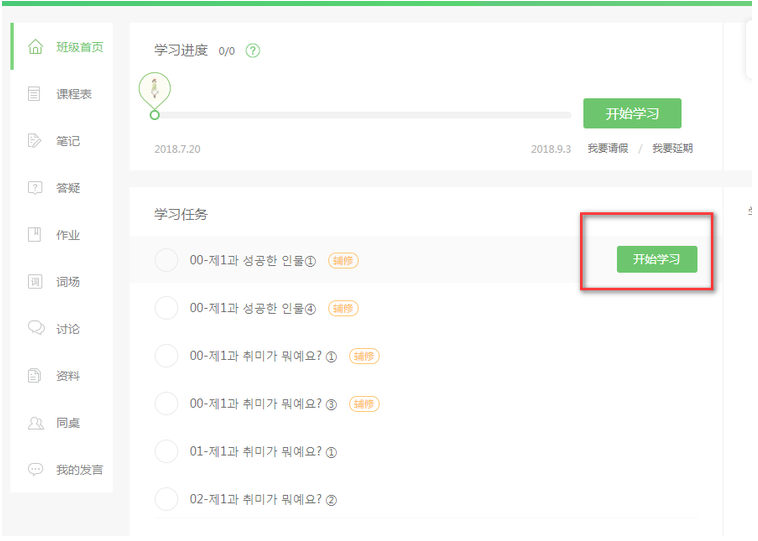Open the 课程表 schedule icon

click(35, 94)
